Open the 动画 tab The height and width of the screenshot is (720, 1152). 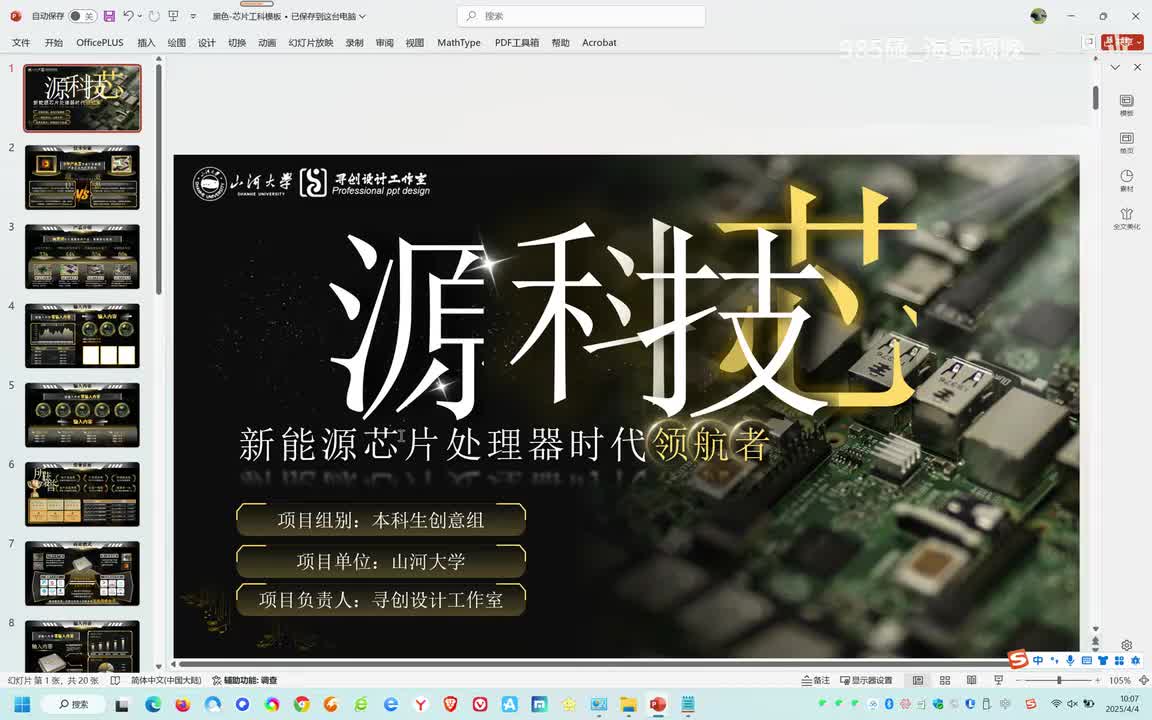(x=267, y=43)
